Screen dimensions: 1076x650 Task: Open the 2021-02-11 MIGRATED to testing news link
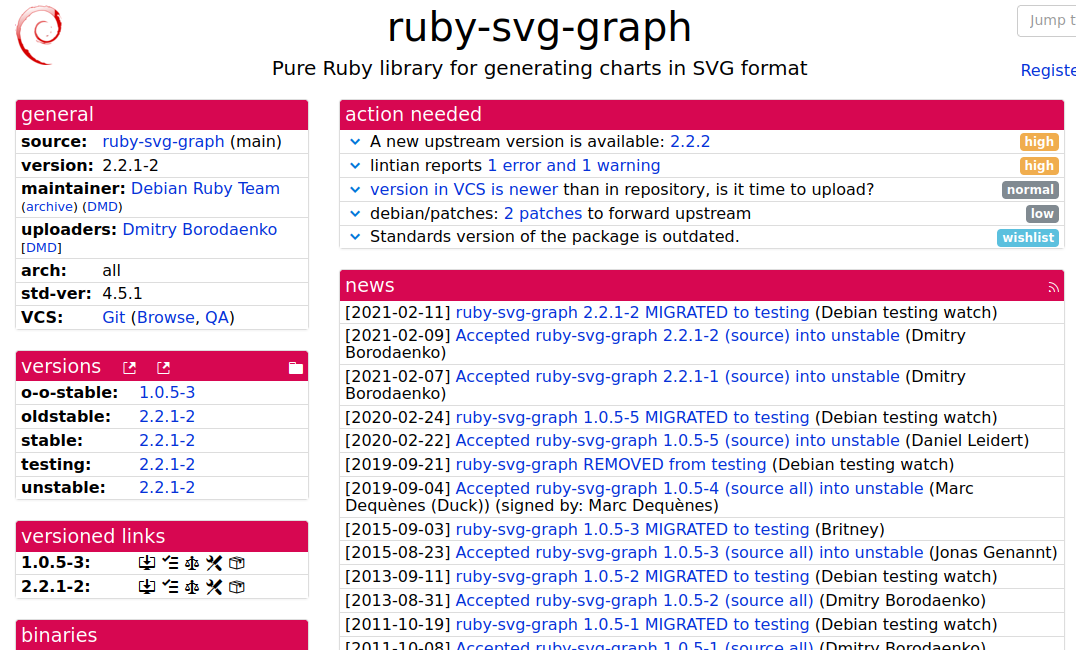point(633,312)
